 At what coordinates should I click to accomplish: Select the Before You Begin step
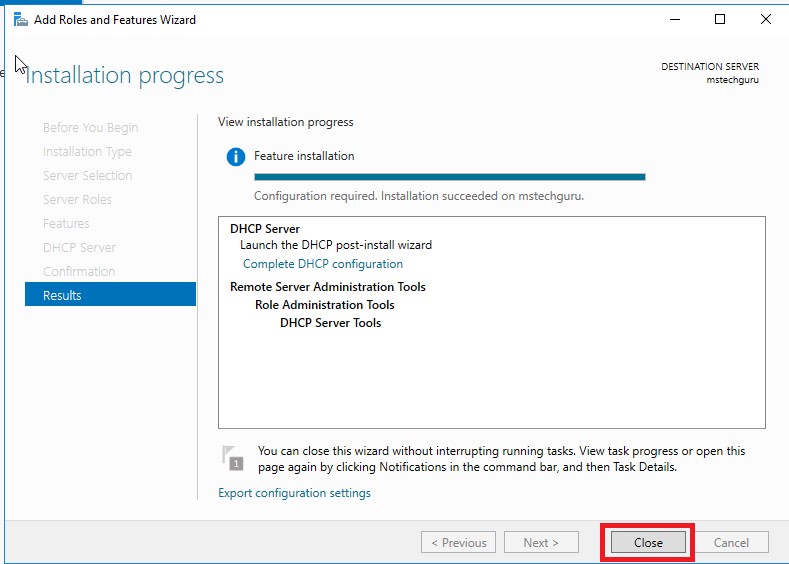[91, 128]
